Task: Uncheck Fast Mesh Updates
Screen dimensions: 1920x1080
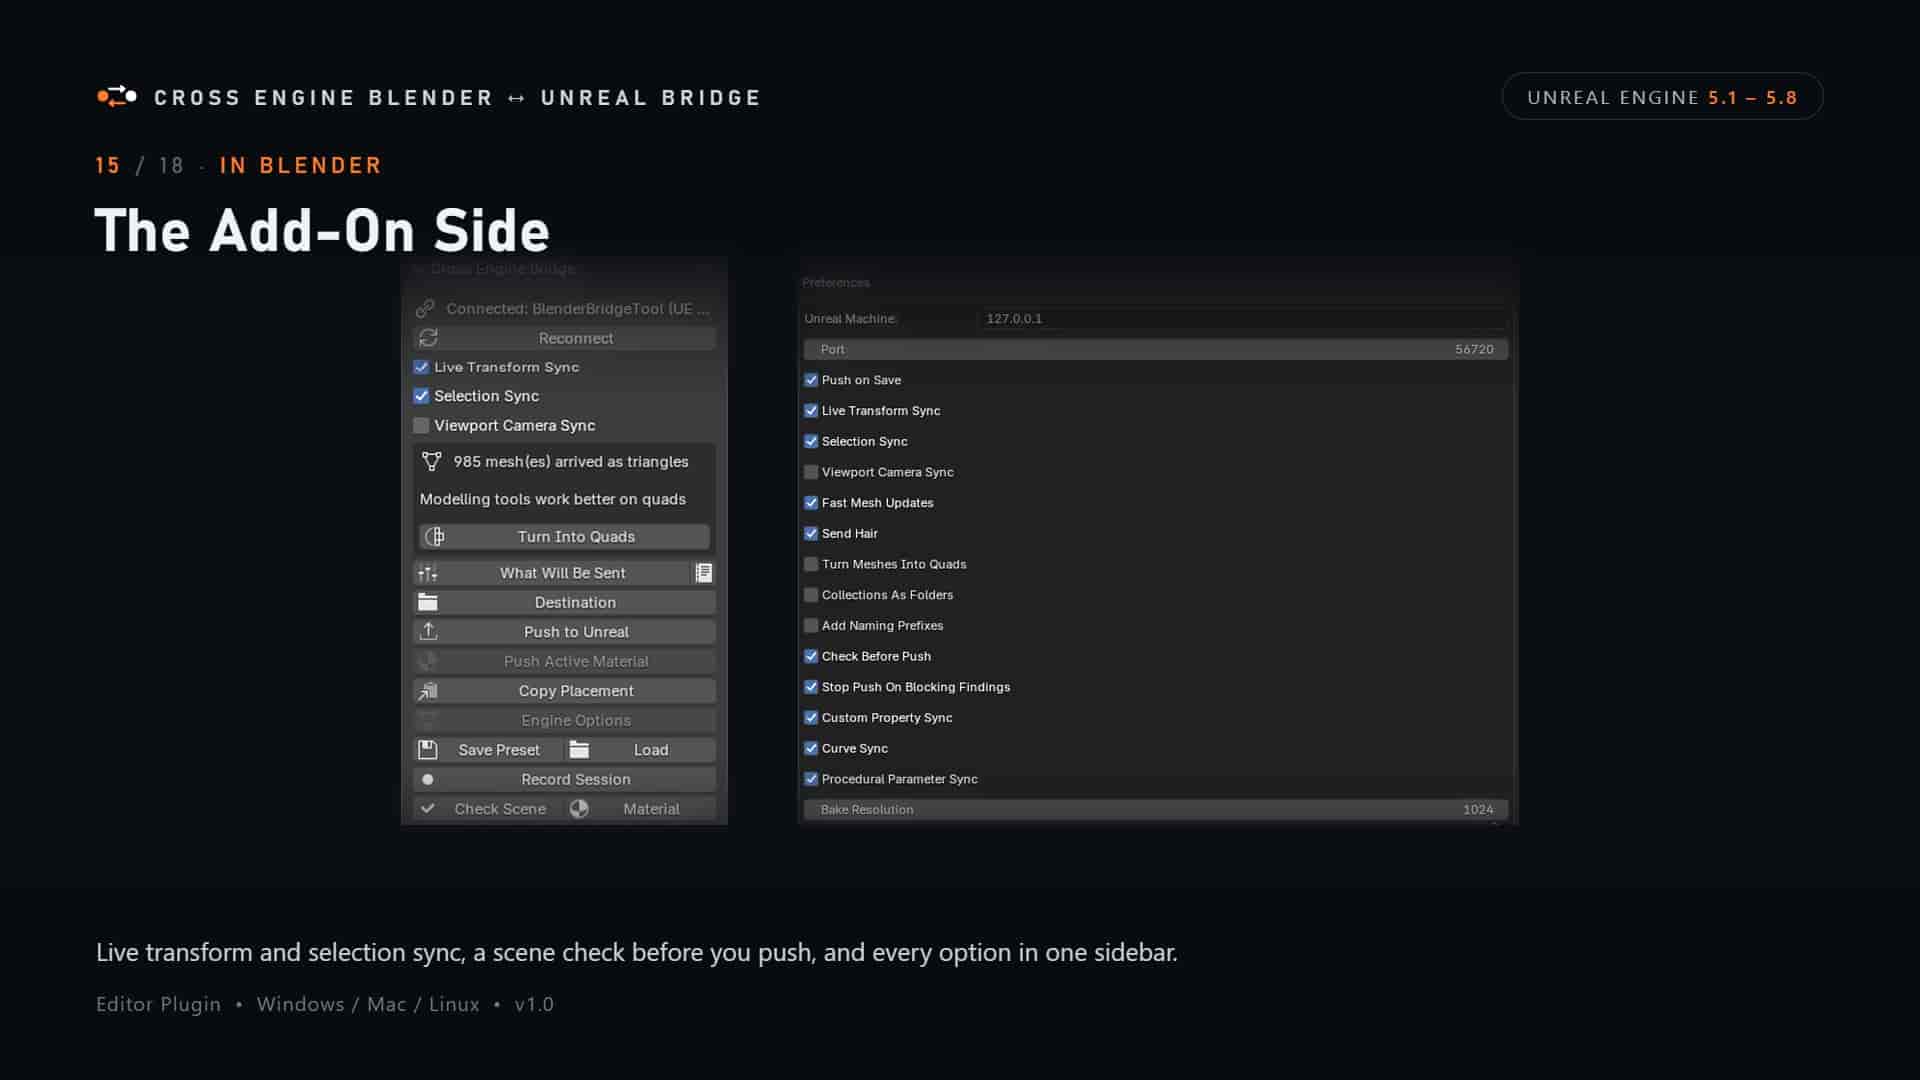Action: click(x=811, y=503)
